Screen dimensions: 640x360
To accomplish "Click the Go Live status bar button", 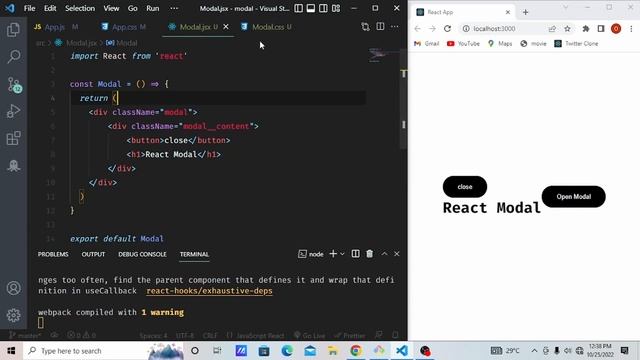I will coord(310,336).
